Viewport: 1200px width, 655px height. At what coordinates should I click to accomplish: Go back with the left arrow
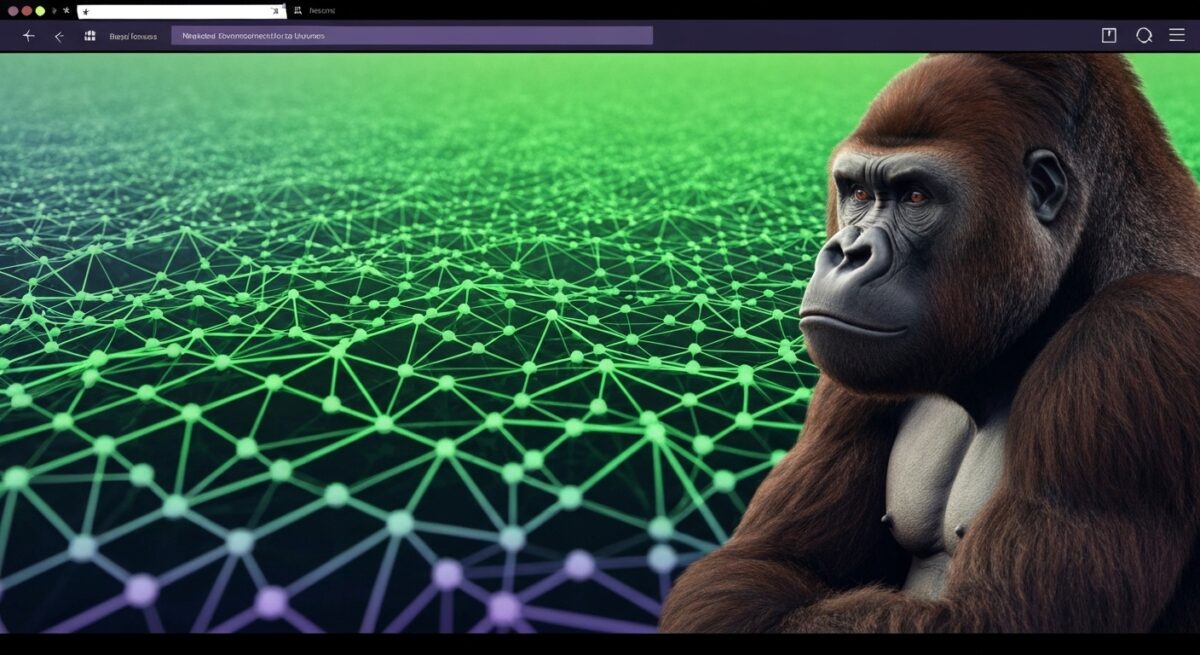(x=59, y=36)
